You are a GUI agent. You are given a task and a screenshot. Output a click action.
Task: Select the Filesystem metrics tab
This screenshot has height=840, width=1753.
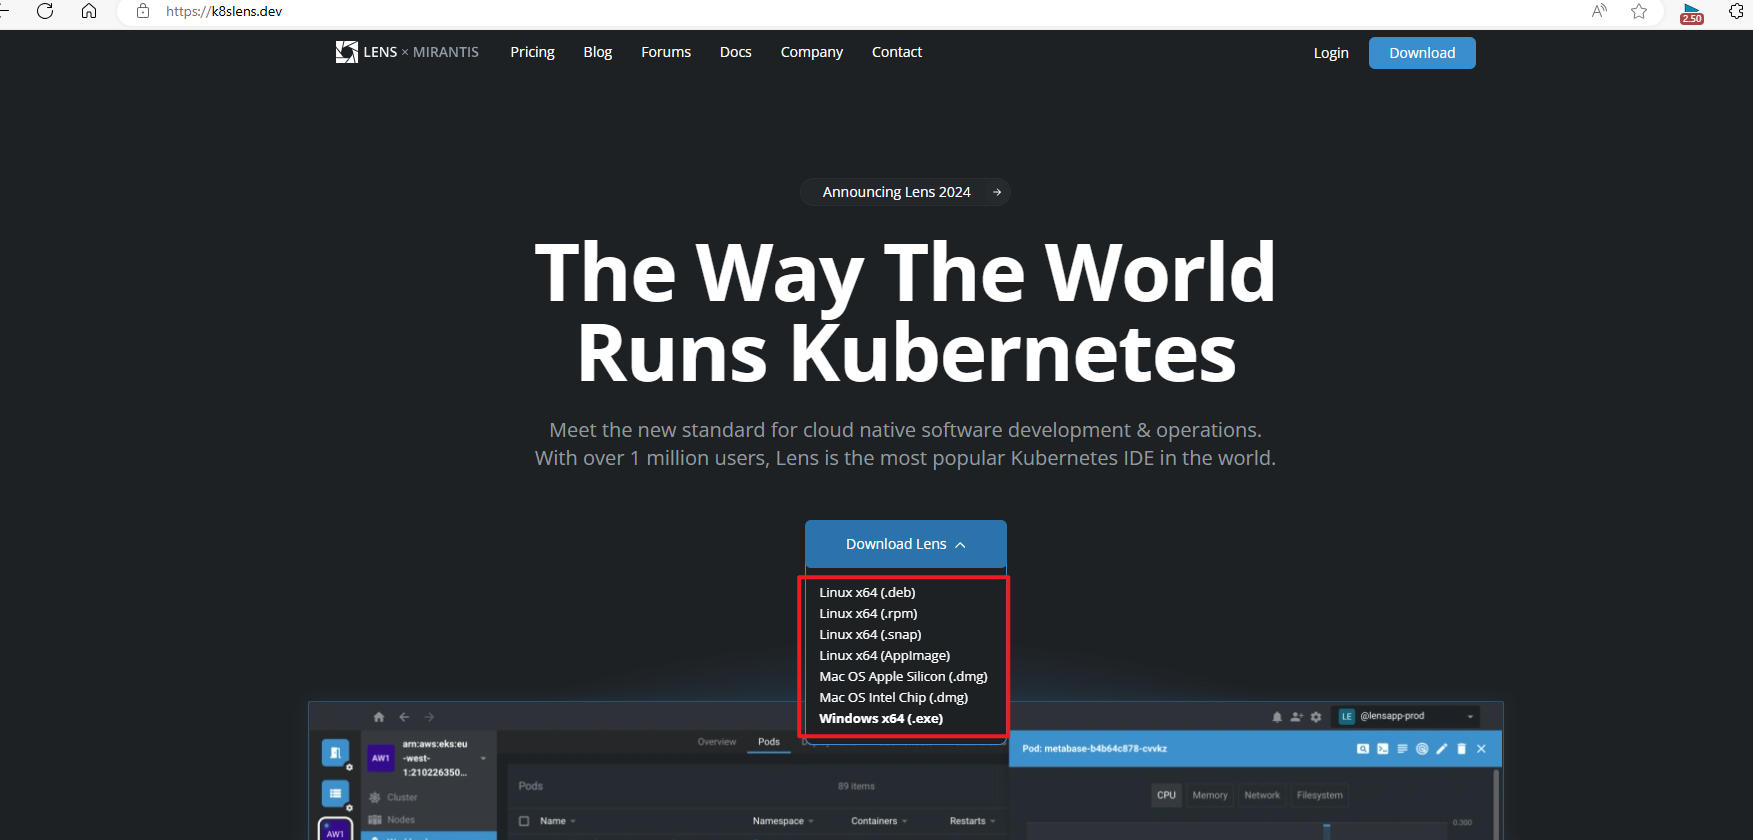[1320, 795]
